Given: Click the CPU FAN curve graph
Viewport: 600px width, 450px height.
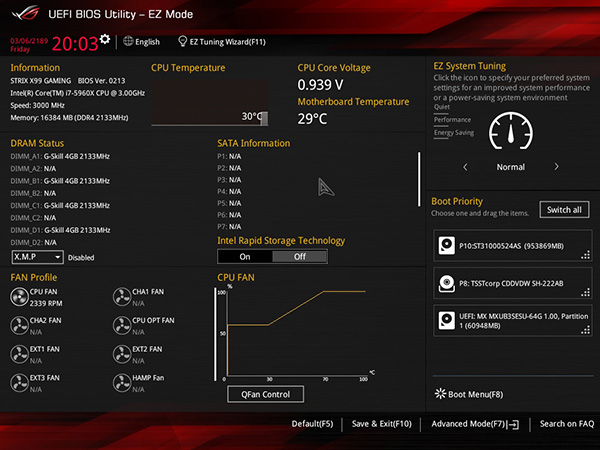Looking at the screenshot, I should tap(295, 333).
